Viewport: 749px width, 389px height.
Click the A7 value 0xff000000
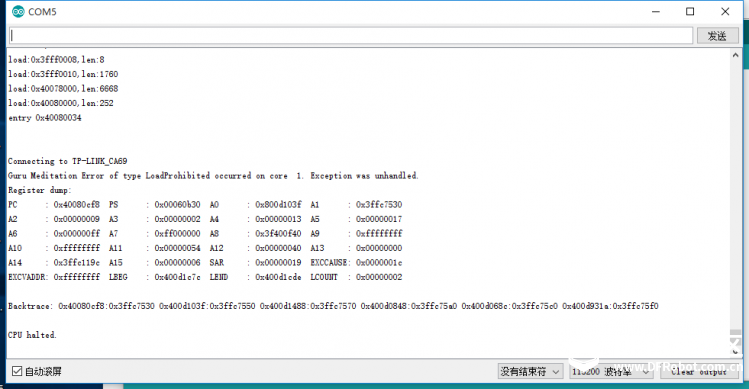point(178,234)
